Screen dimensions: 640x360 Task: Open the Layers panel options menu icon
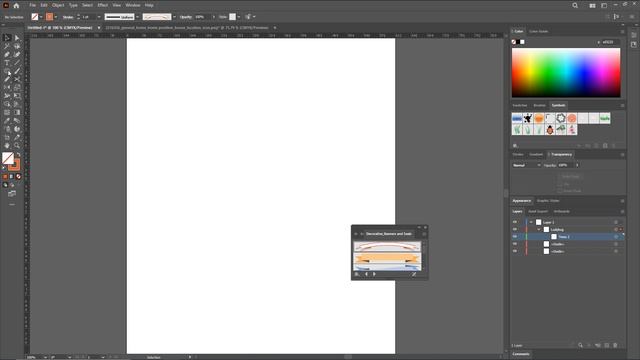(622, 211)
